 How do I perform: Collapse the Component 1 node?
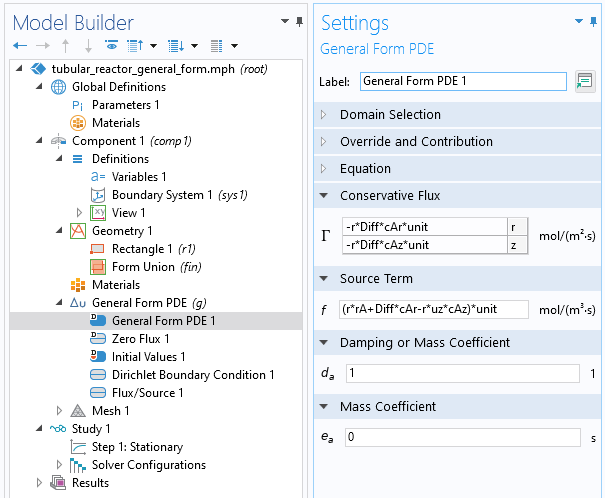[39, 141]
